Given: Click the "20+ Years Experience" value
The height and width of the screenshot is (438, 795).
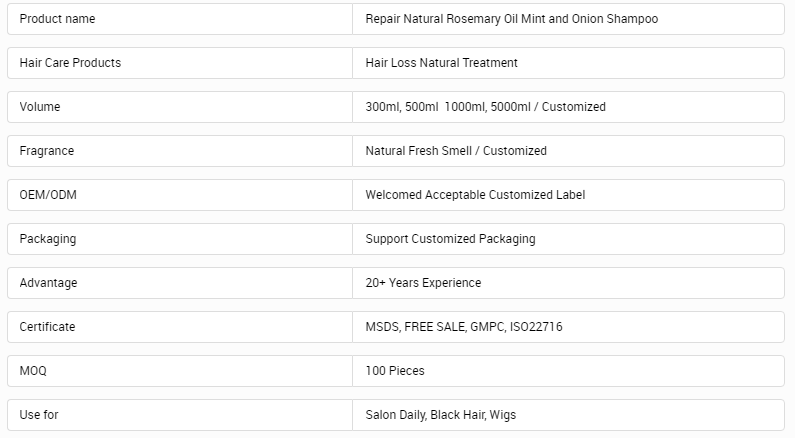Looking at the screenshot, I should click(423, 283).
